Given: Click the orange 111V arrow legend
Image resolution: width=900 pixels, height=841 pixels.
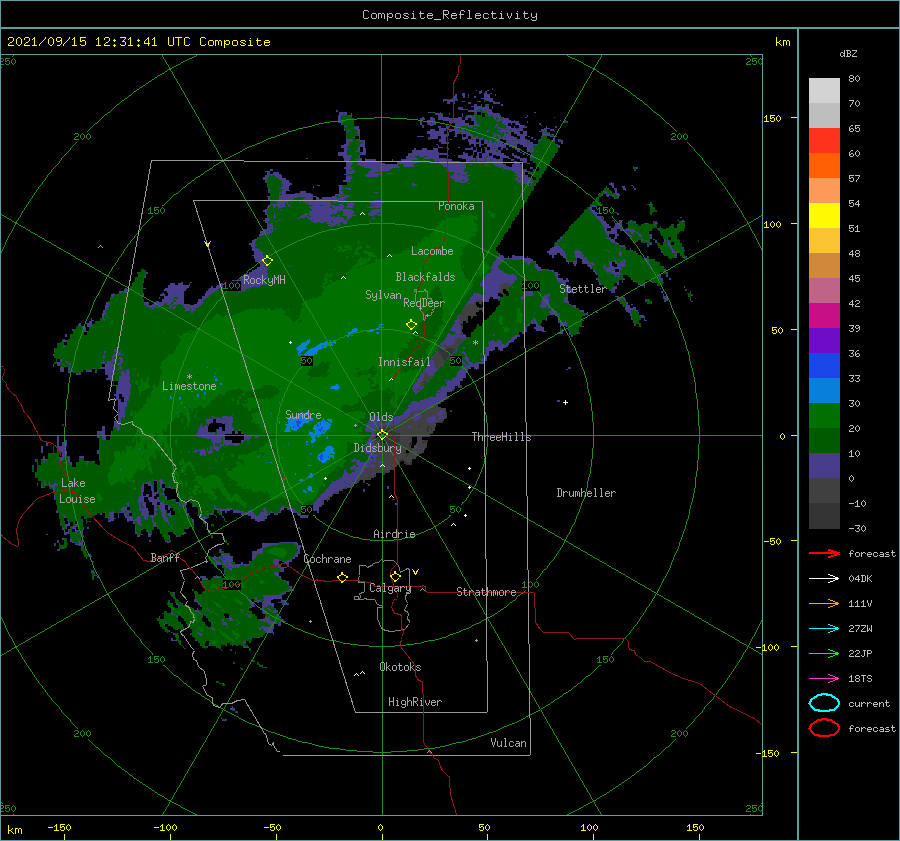Looking at the screenshot, I should coord(824,603).
